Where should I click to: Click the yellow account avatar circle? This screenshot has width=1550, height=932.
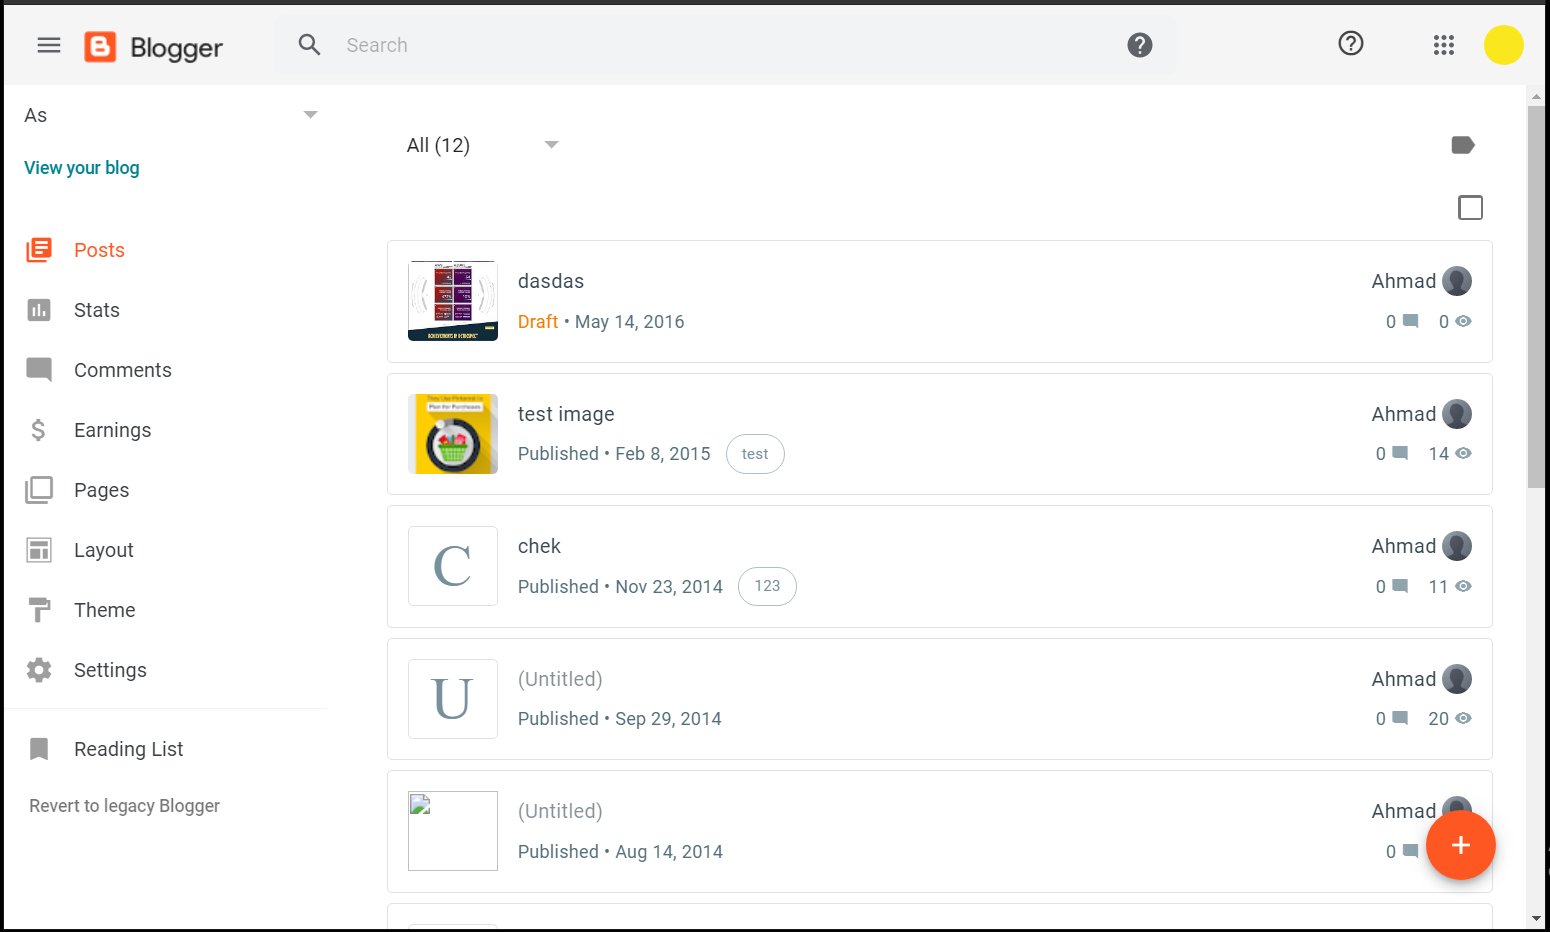(1503, 44)
